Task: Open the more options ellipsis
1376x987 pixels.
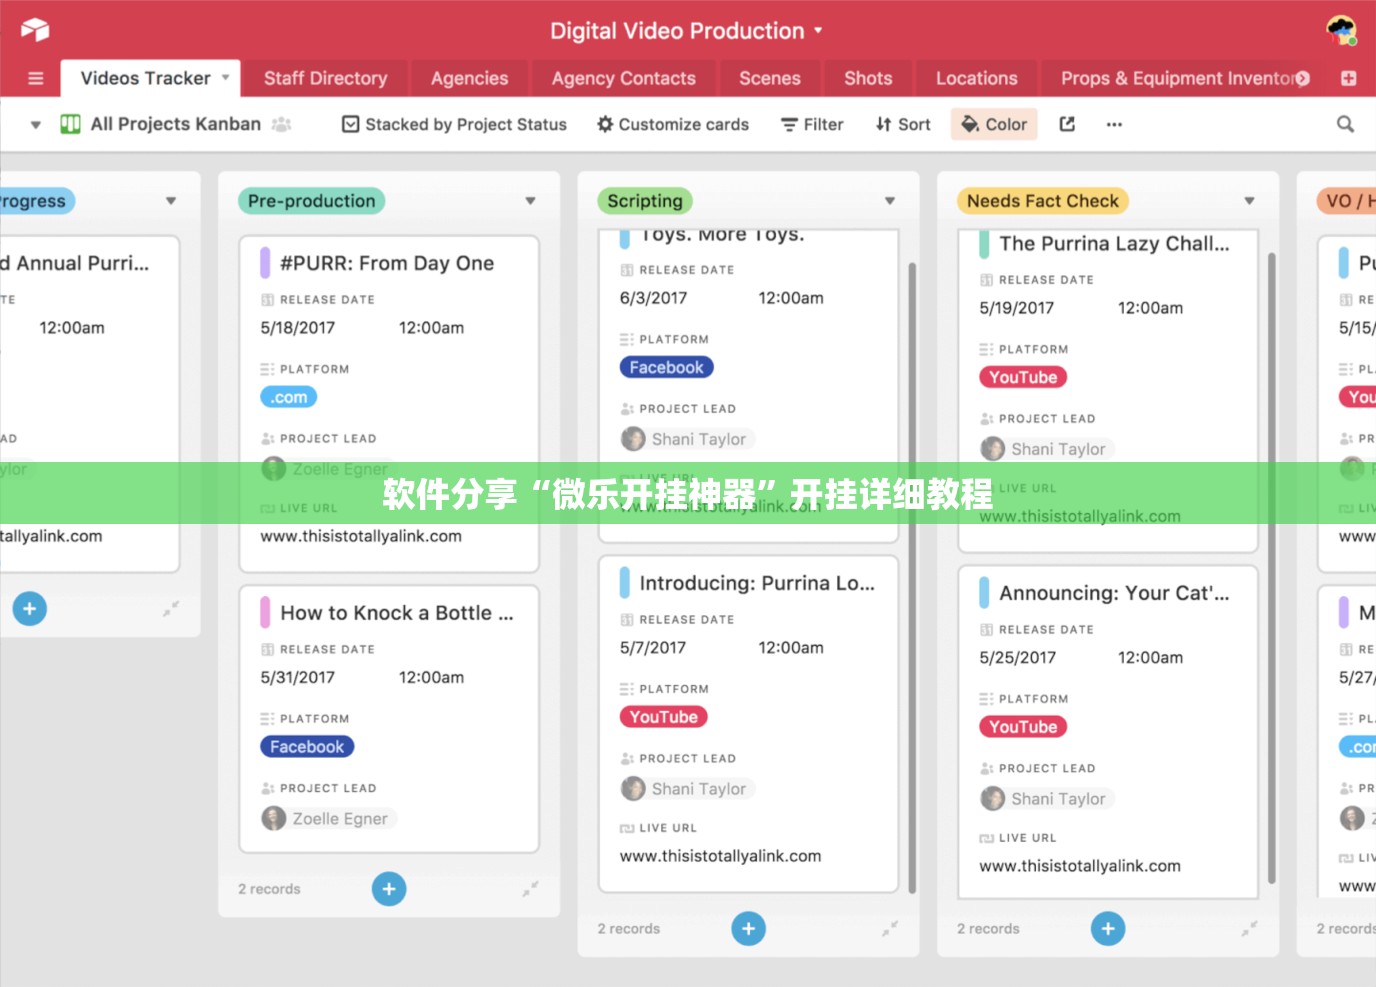Action: tap(1114, 124)
